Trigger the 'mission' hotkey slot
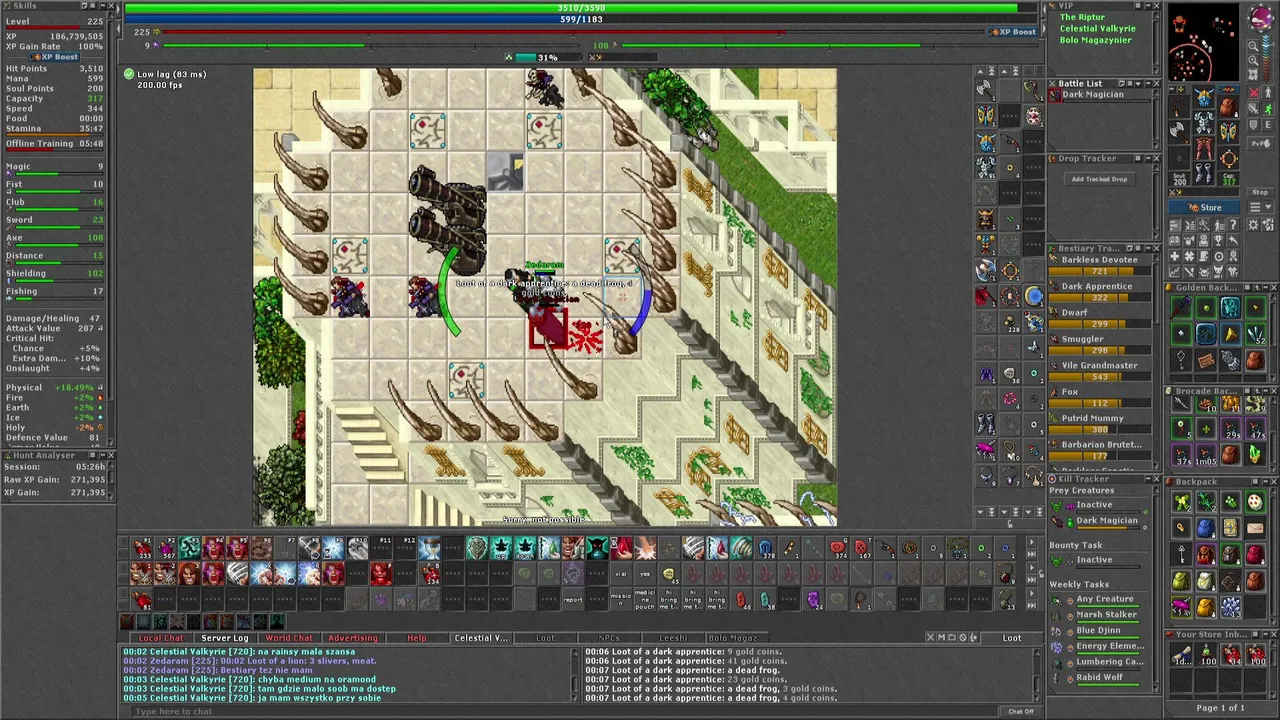 pyautogui.click(x=621, y=599)
